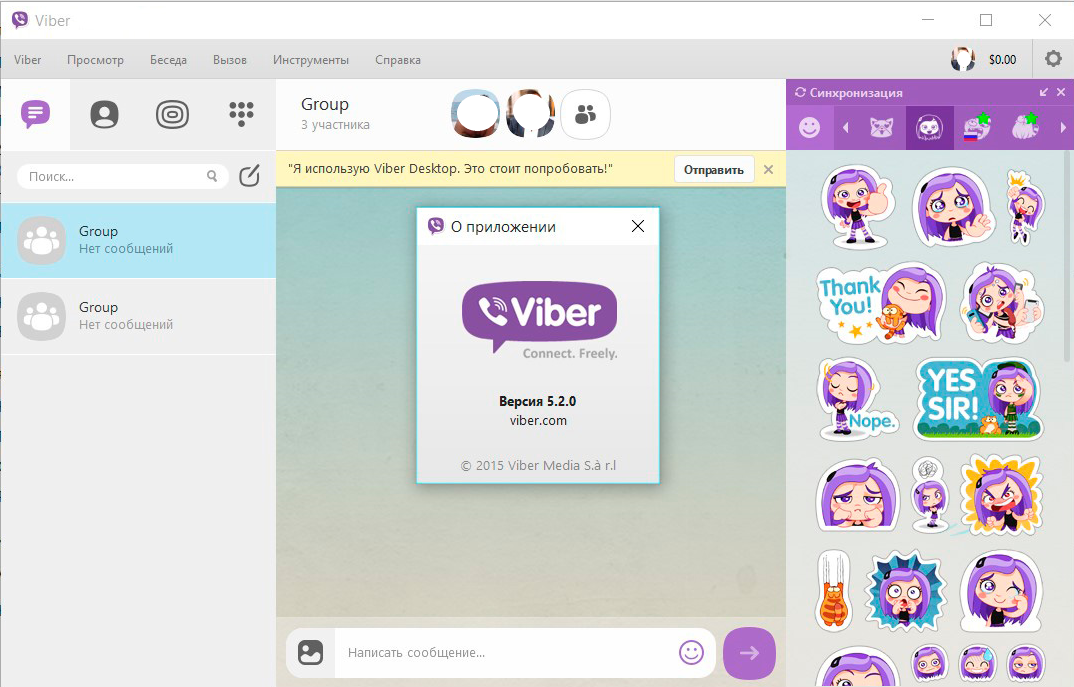Close the О приложении dialog
Image resolution: width=1074 pixels, height=687 pixels.
click(x=638, y=226)
